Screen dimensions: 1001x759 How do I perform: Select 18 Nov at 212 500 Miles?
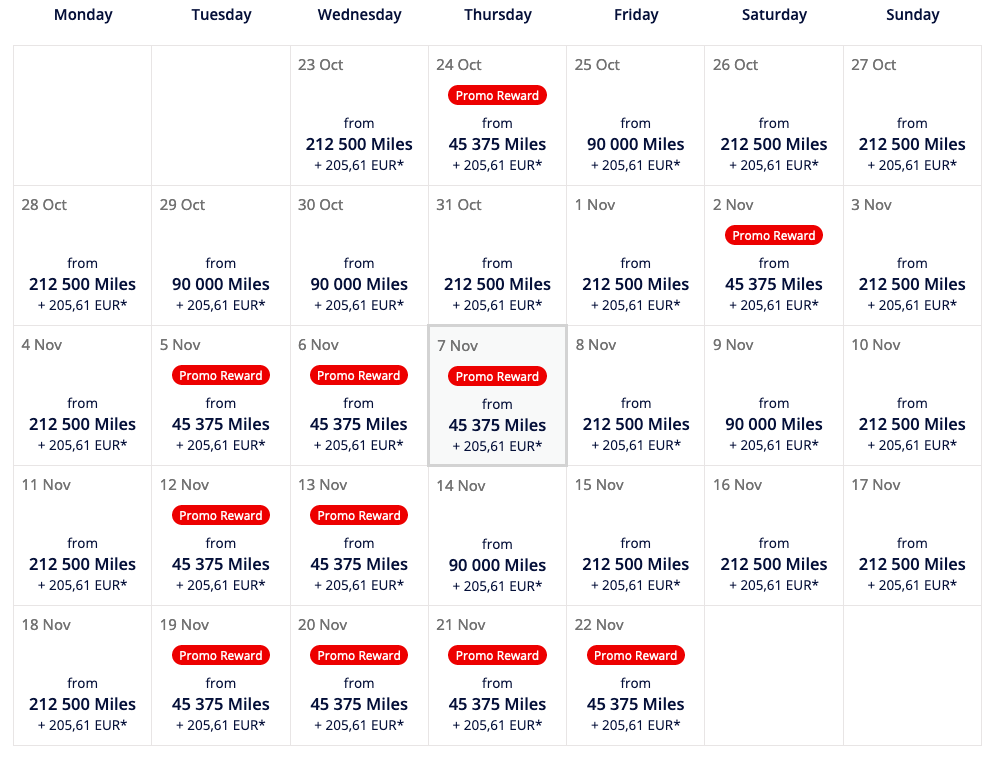click(82, 675)
